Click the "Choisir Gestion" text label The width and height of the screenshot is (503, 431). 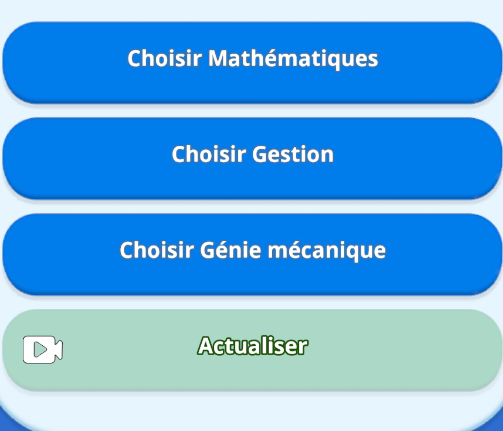253,154
